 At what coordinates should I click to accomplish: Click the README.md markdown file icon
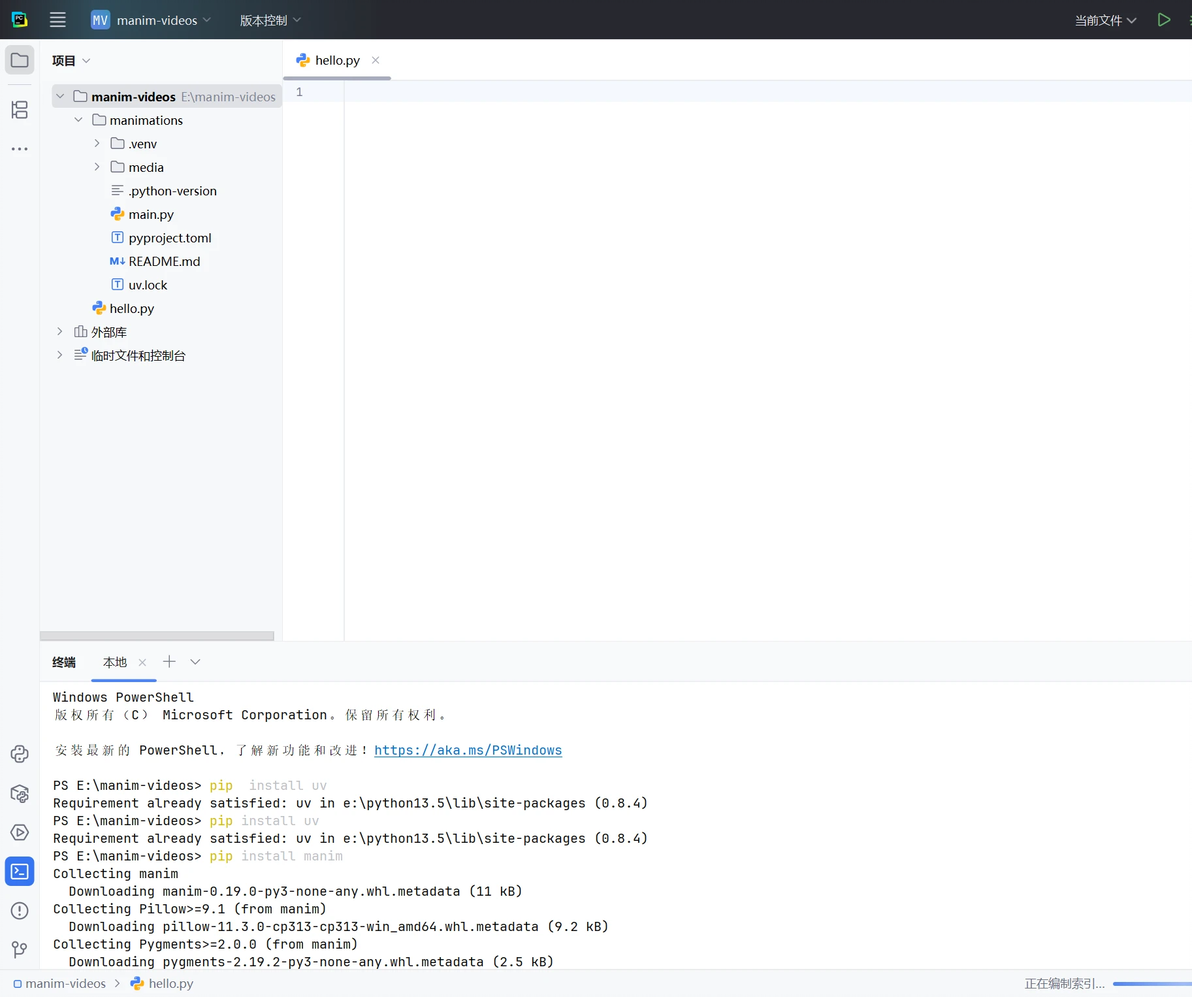click(x=117, y=262)
